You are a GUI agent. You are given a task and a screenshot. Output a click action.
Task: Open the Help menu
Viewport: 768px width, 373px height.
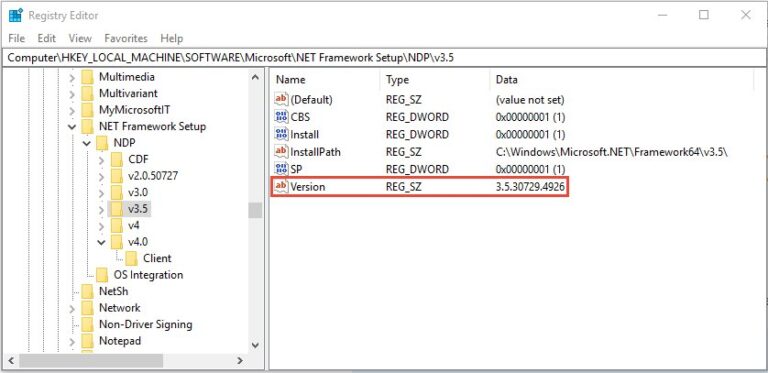171,38
